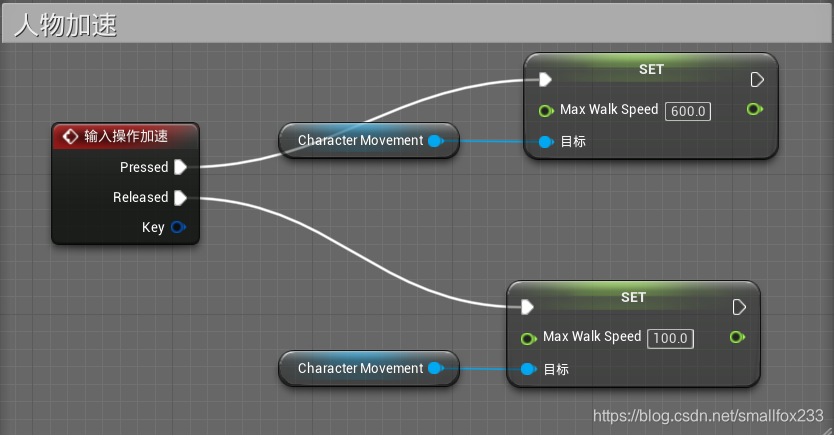Screen dimensions: 834x435
Task: Click the execution output pin of the 600.0 SET node
Action: click(757, 80)
